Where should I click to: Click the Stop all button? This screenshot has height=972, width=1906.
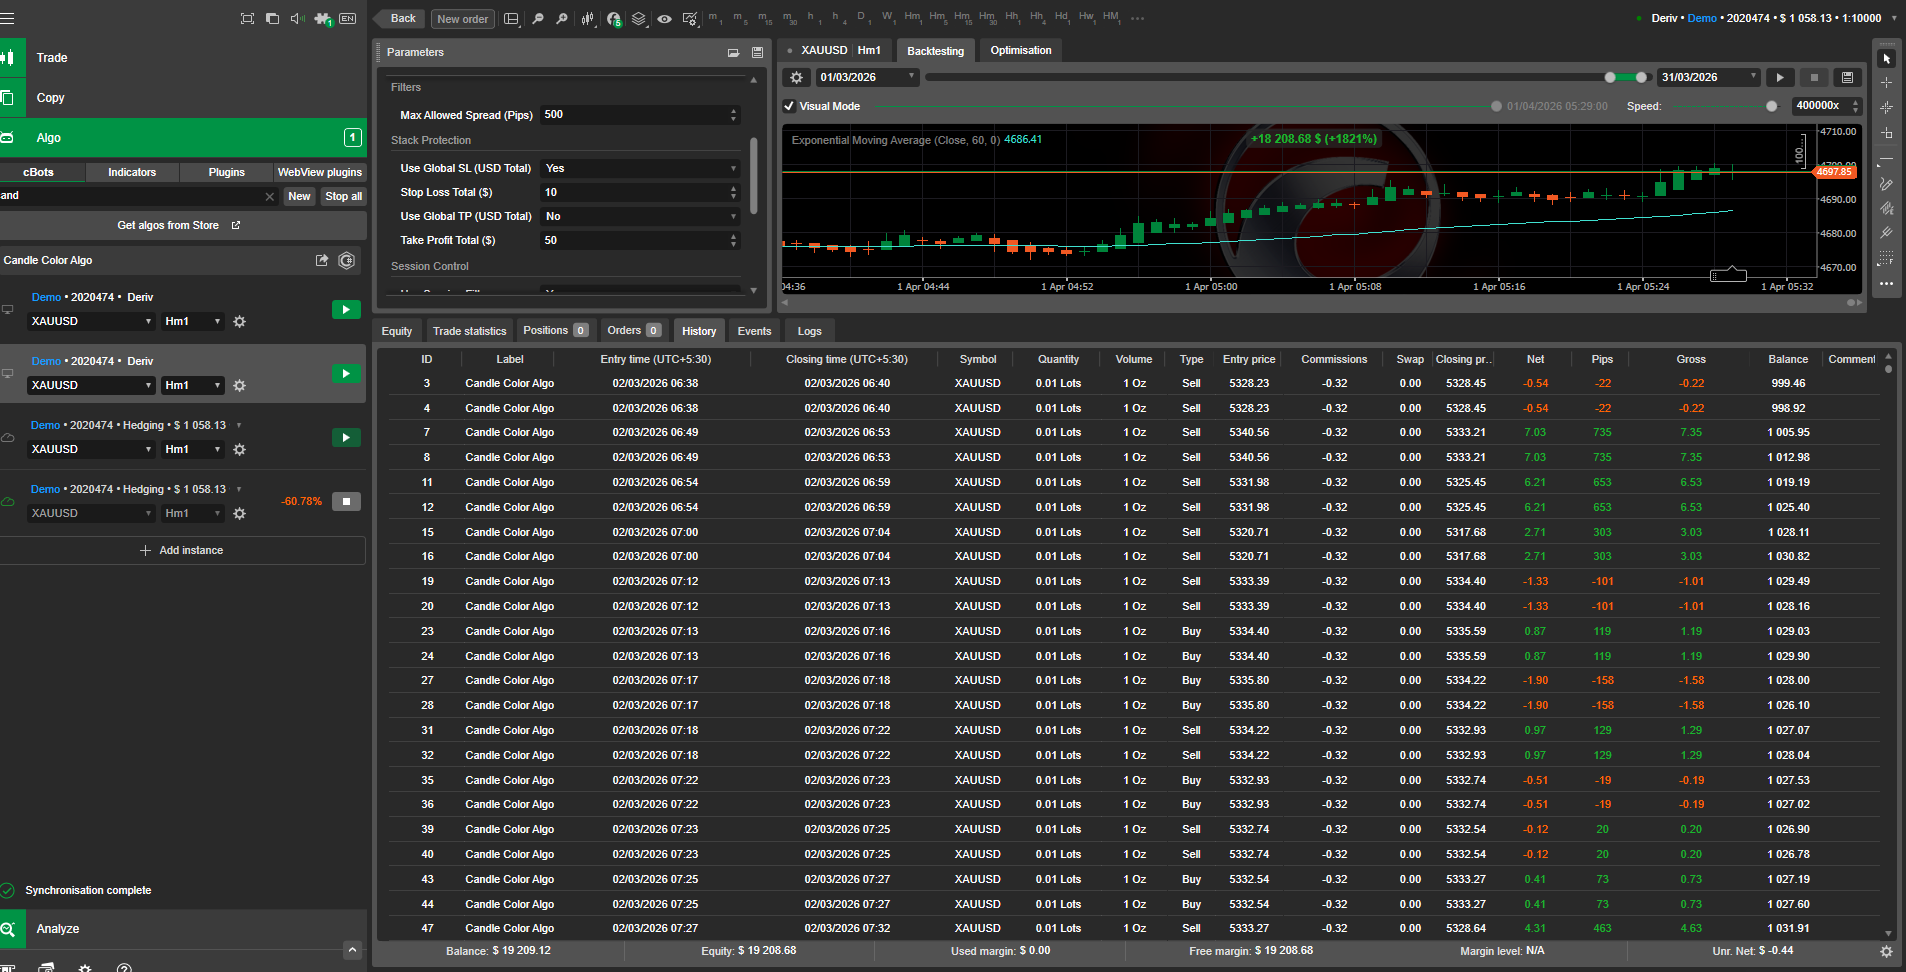[343, 196]
